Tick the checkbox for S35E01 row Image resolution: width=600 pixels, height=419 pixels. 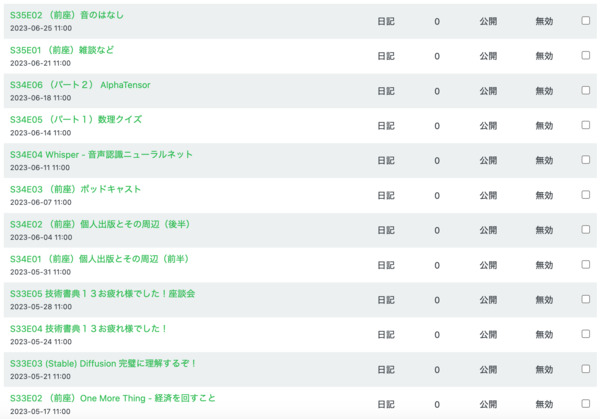point(585,55)
